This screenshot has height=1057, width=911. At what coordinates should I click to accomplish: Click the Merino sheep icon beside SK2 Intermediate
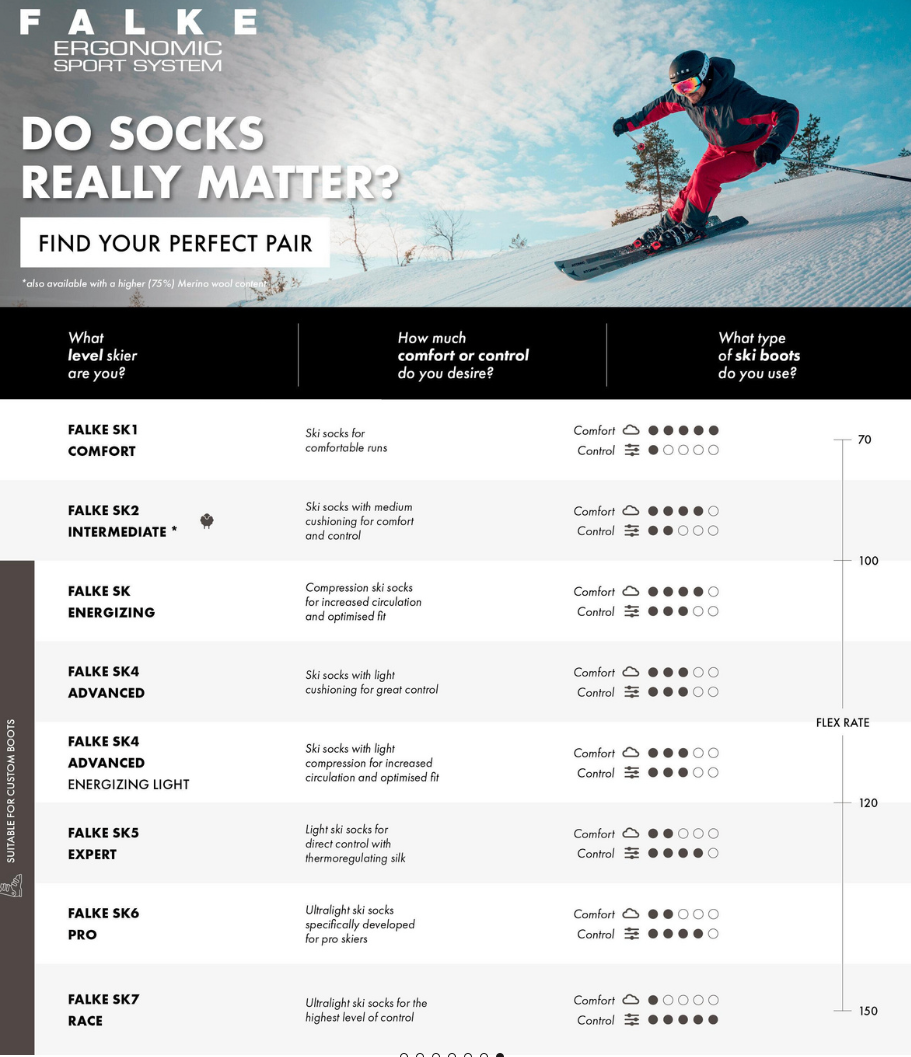point(207,521)
